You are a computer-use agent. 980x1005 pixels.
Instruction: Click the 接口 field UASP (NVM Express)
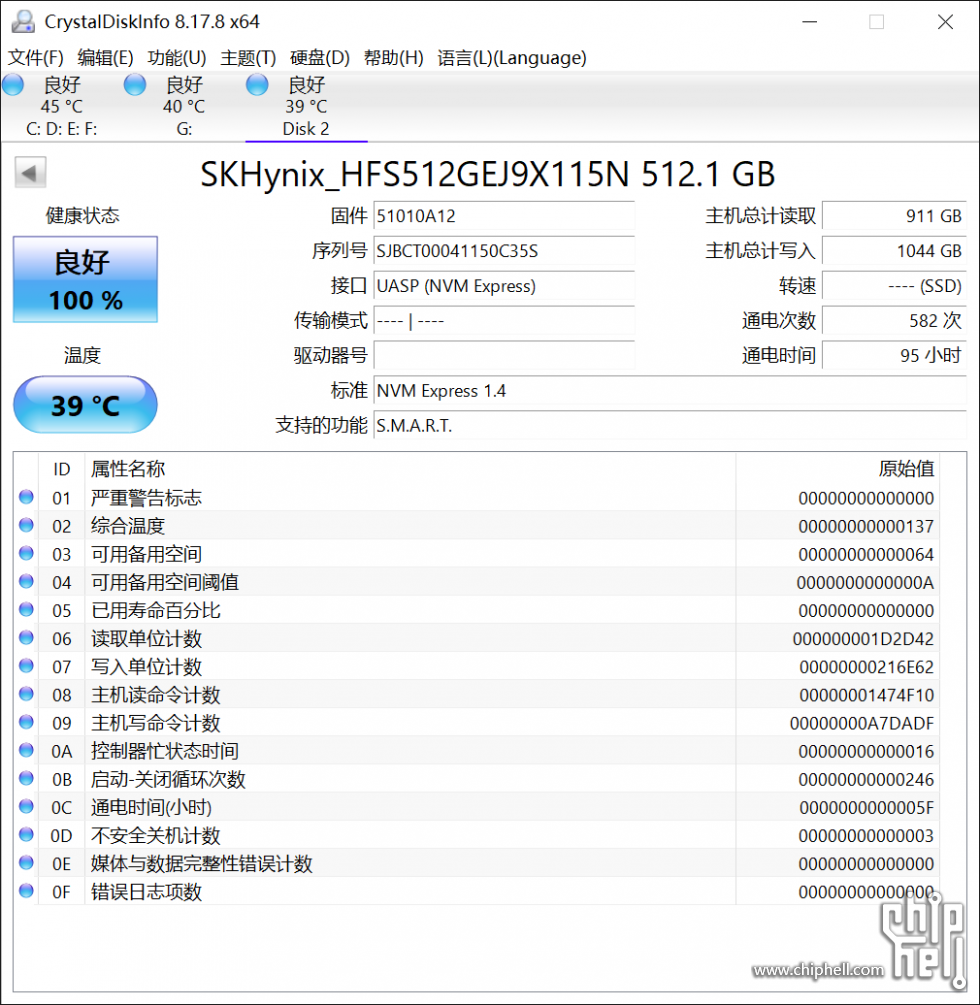(x=504, y=286)
